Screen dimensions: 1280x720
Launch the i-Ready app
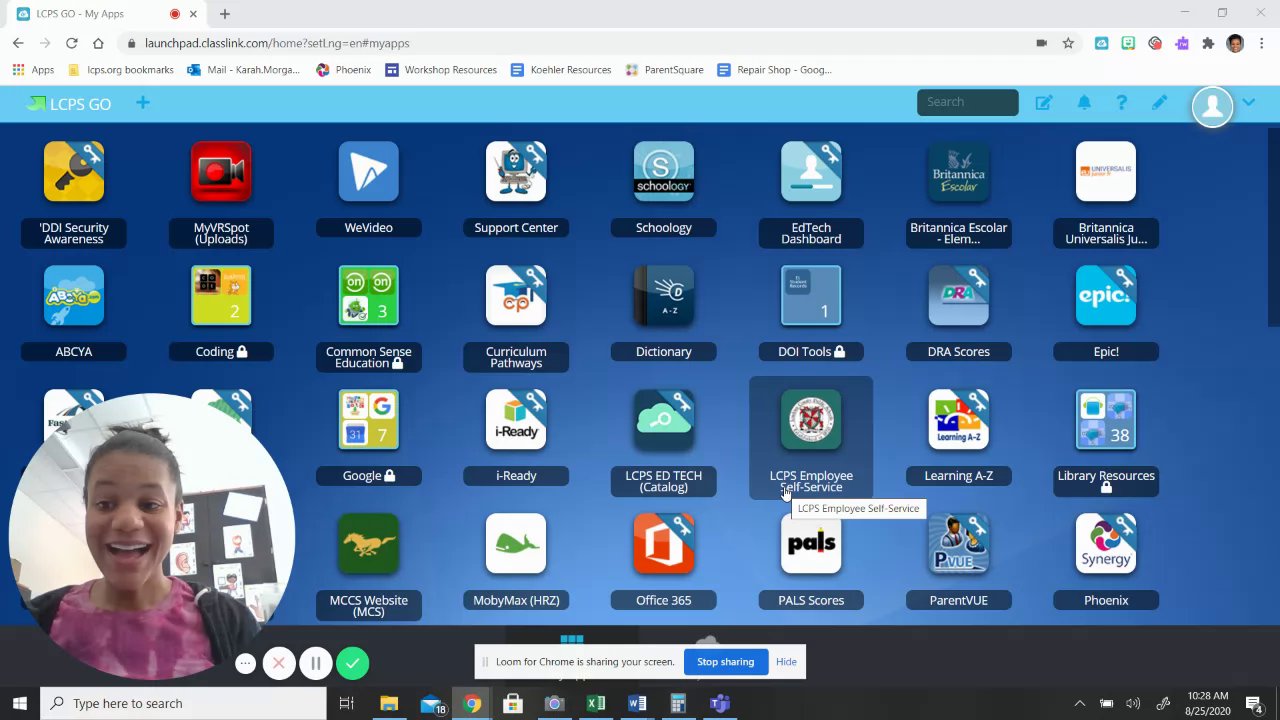(x=516, y=420)
